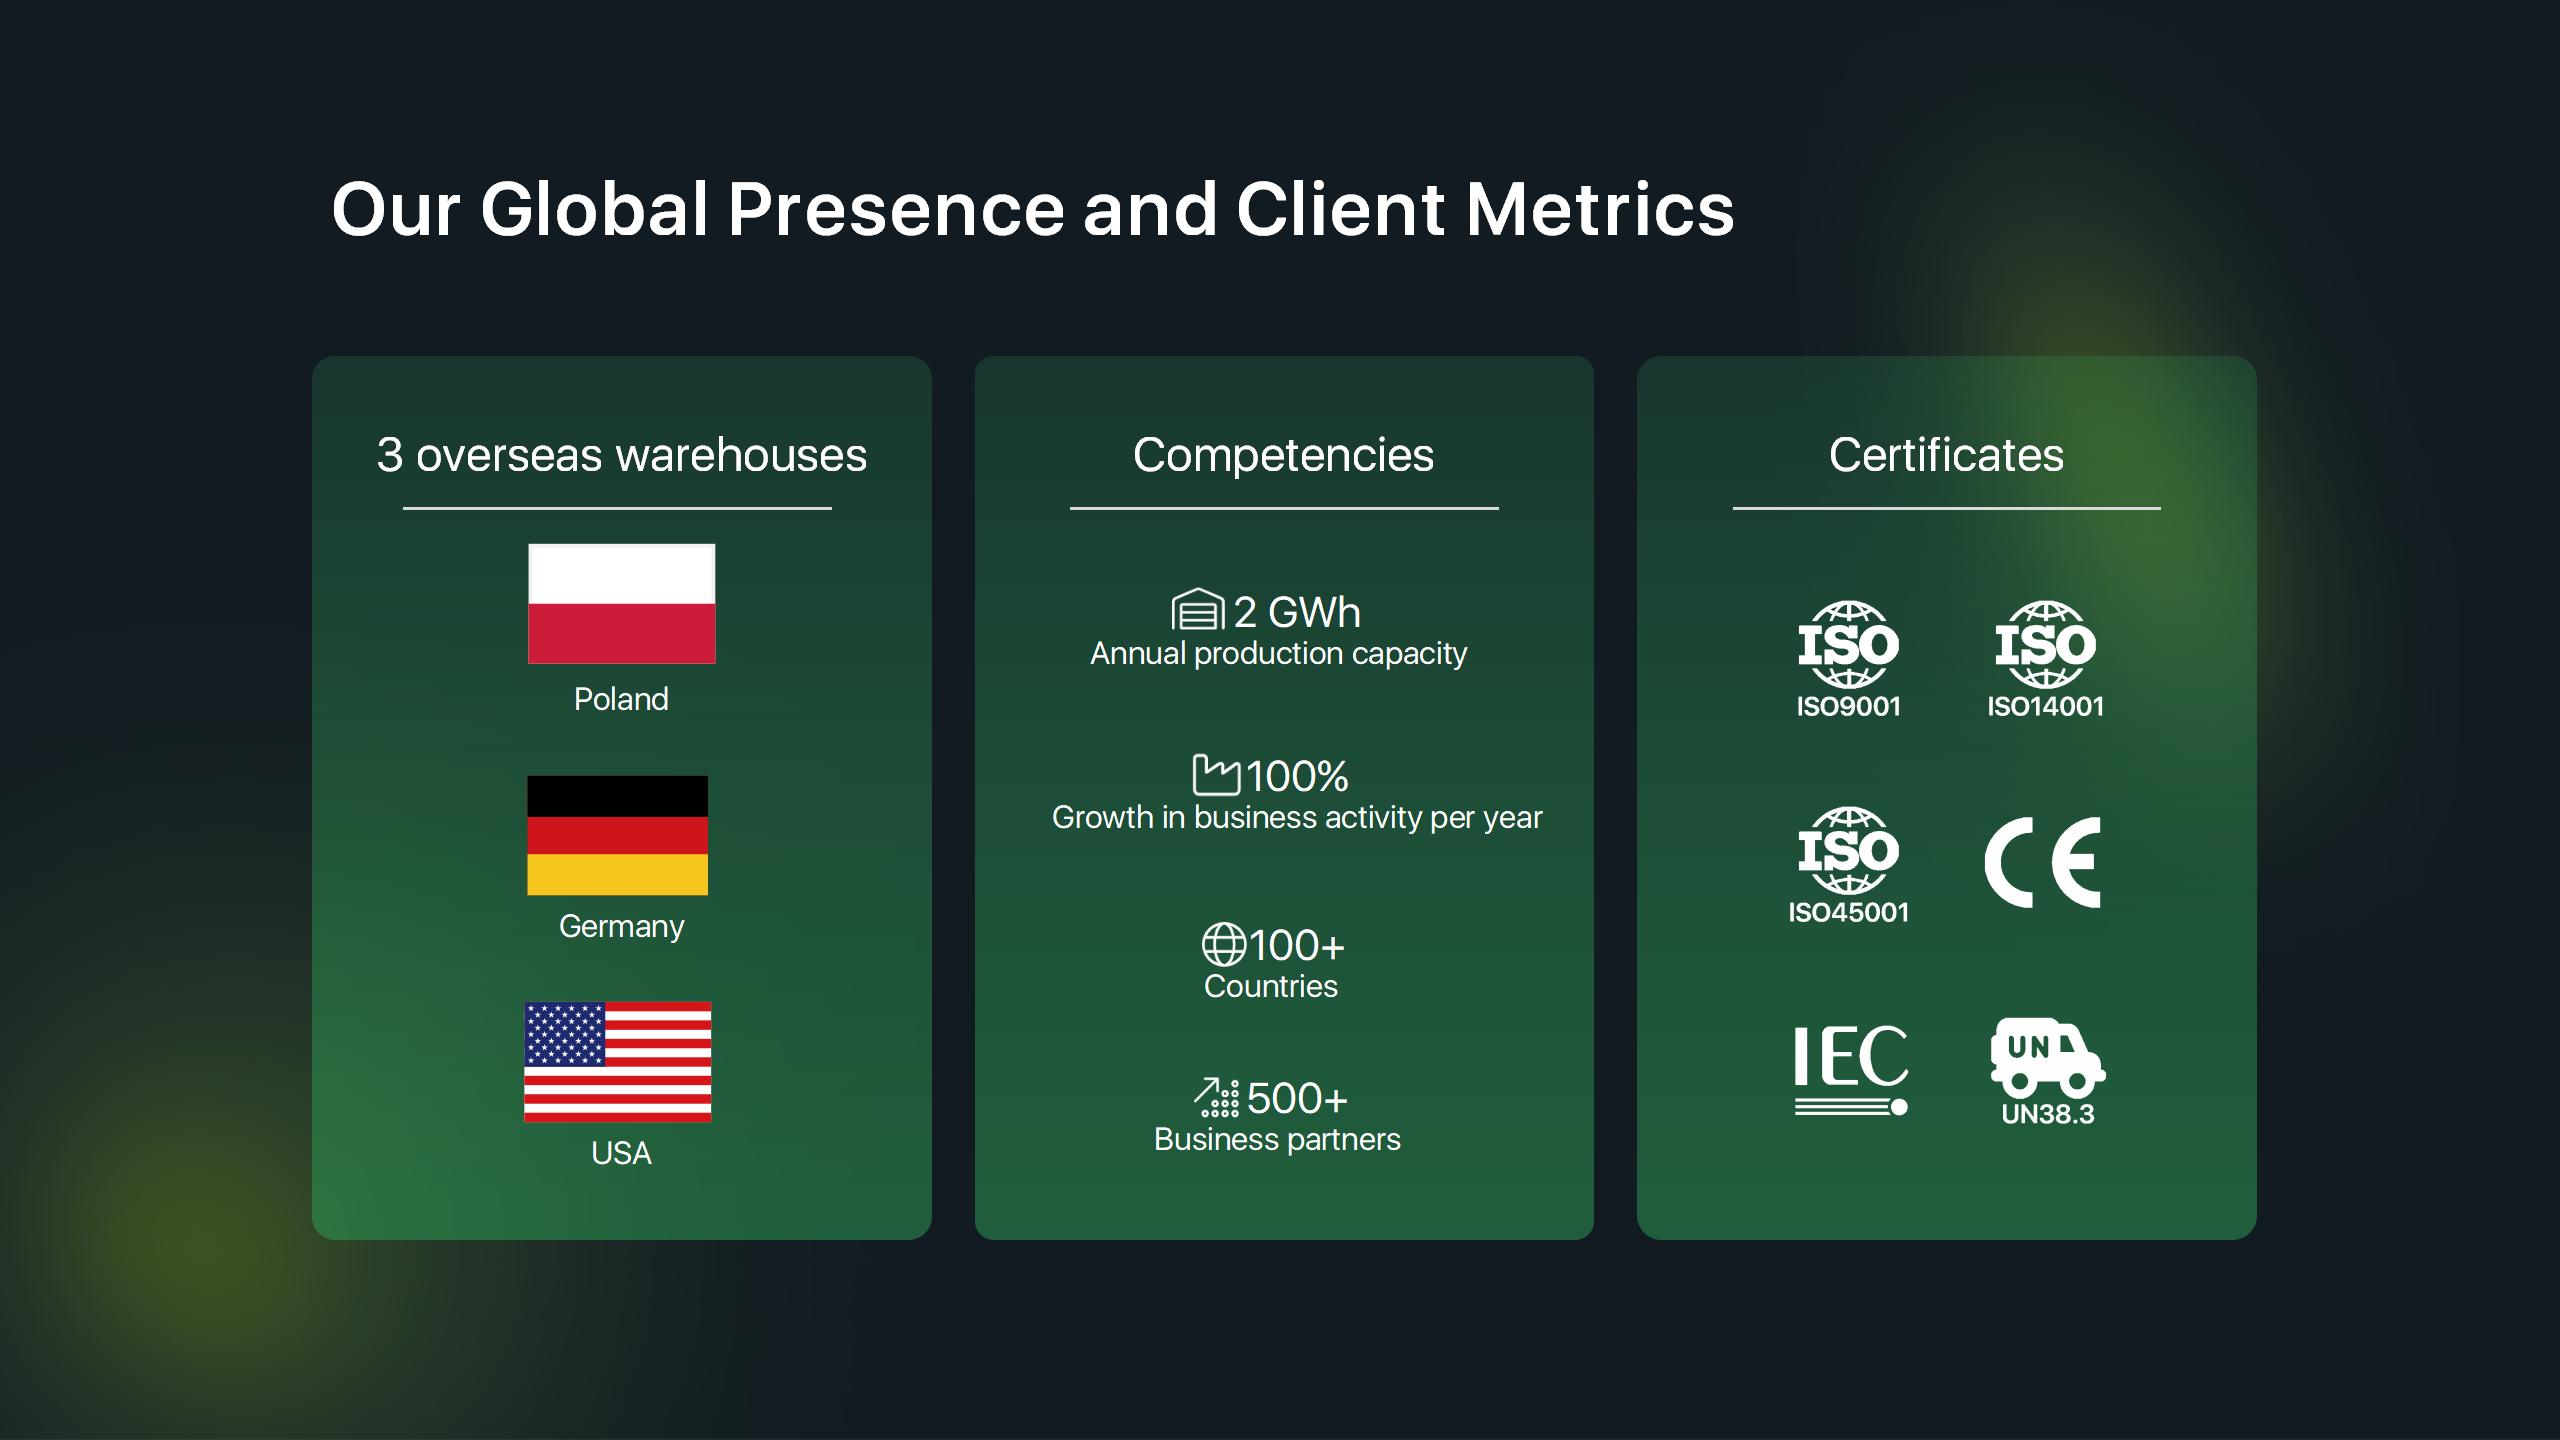Image resolution: width=2560 pixels, height=1440 pixels.
Task: Click the Poland flag image
Action: tap(621, 604)
